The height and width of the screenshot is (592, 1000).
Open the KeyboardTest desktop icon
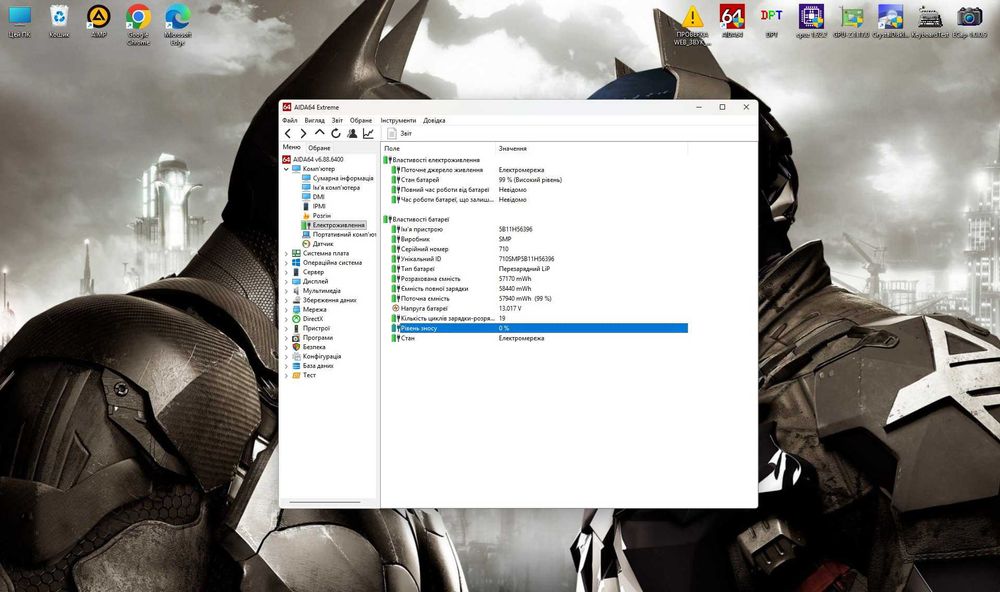[x=930, y=22]
